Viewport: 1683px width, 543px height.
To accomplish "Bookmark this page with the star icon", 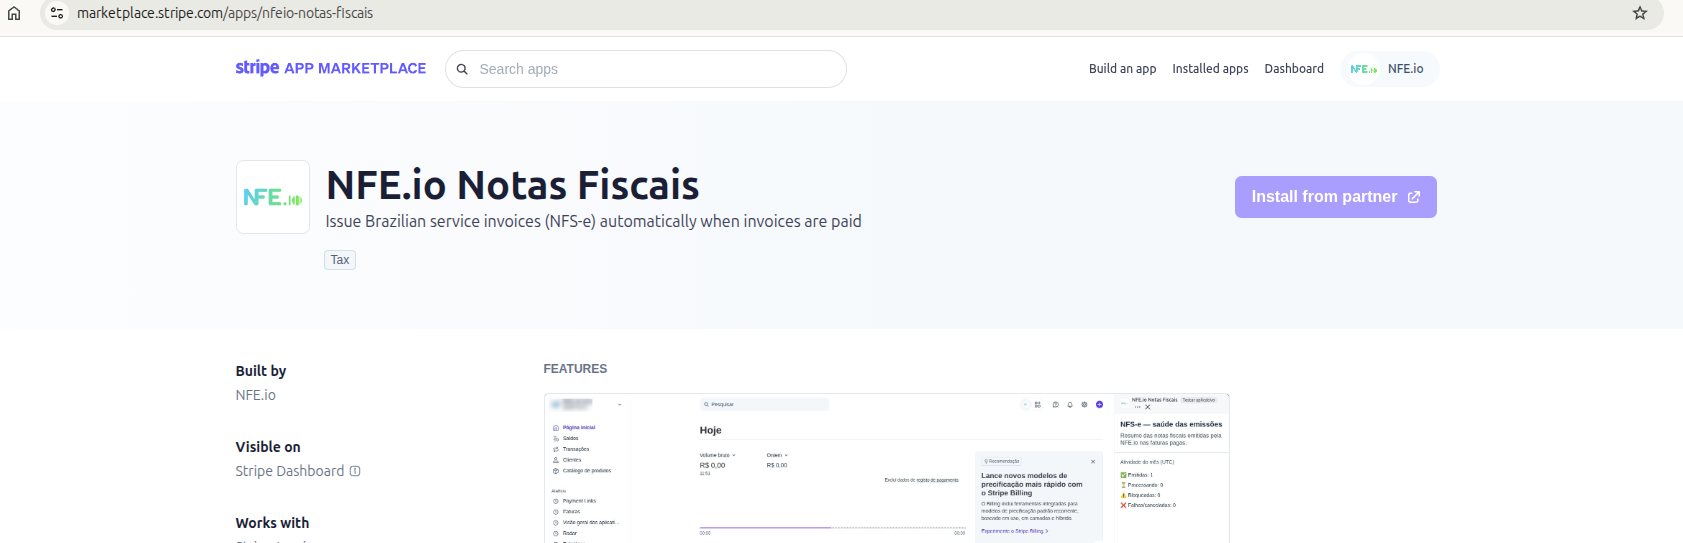I will pyautogui.click(x=1640, y=13).
